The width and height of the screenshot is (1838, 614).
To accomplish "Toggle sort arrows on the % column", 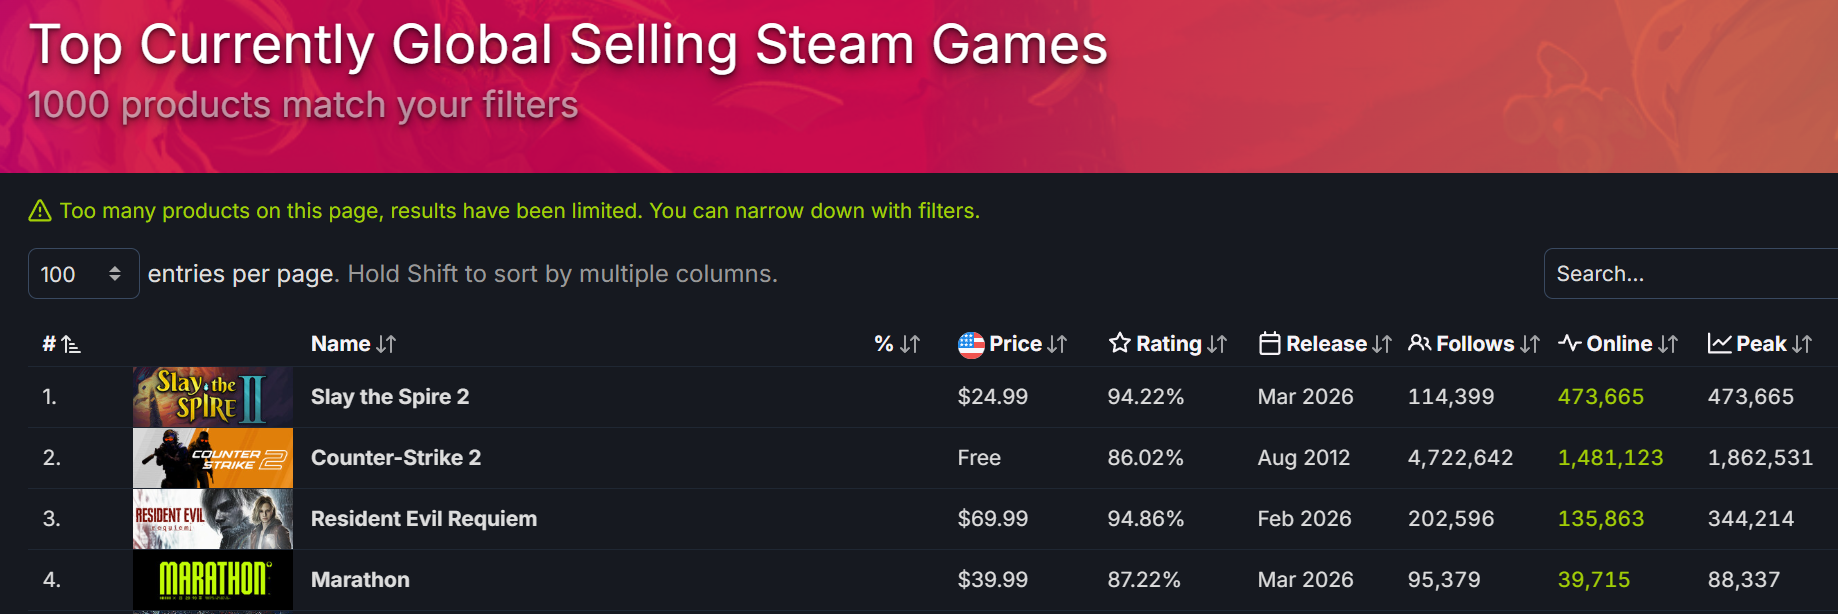I will pyautogui.click(x=910, y=344).
